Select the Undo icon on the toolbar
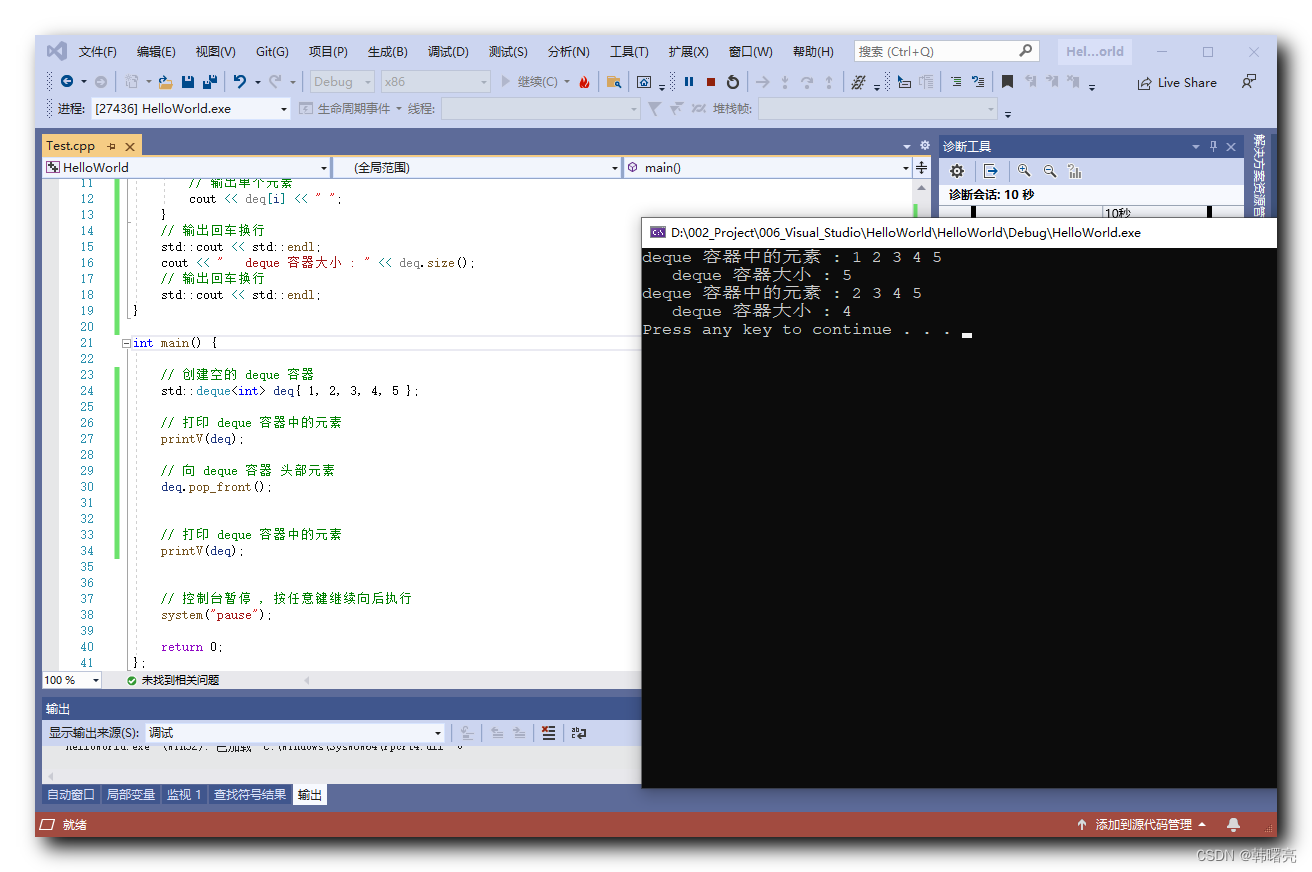Image resolution: width=1312 pixels, height=872 pixels. click(240, 82)
